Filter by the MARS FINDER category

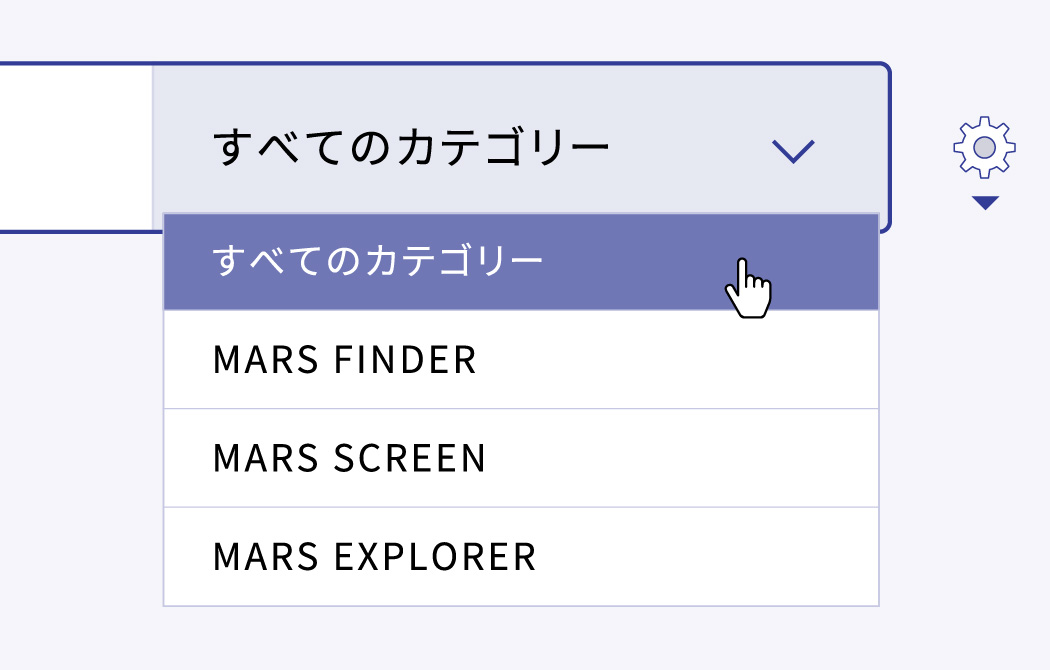[521, 359]
